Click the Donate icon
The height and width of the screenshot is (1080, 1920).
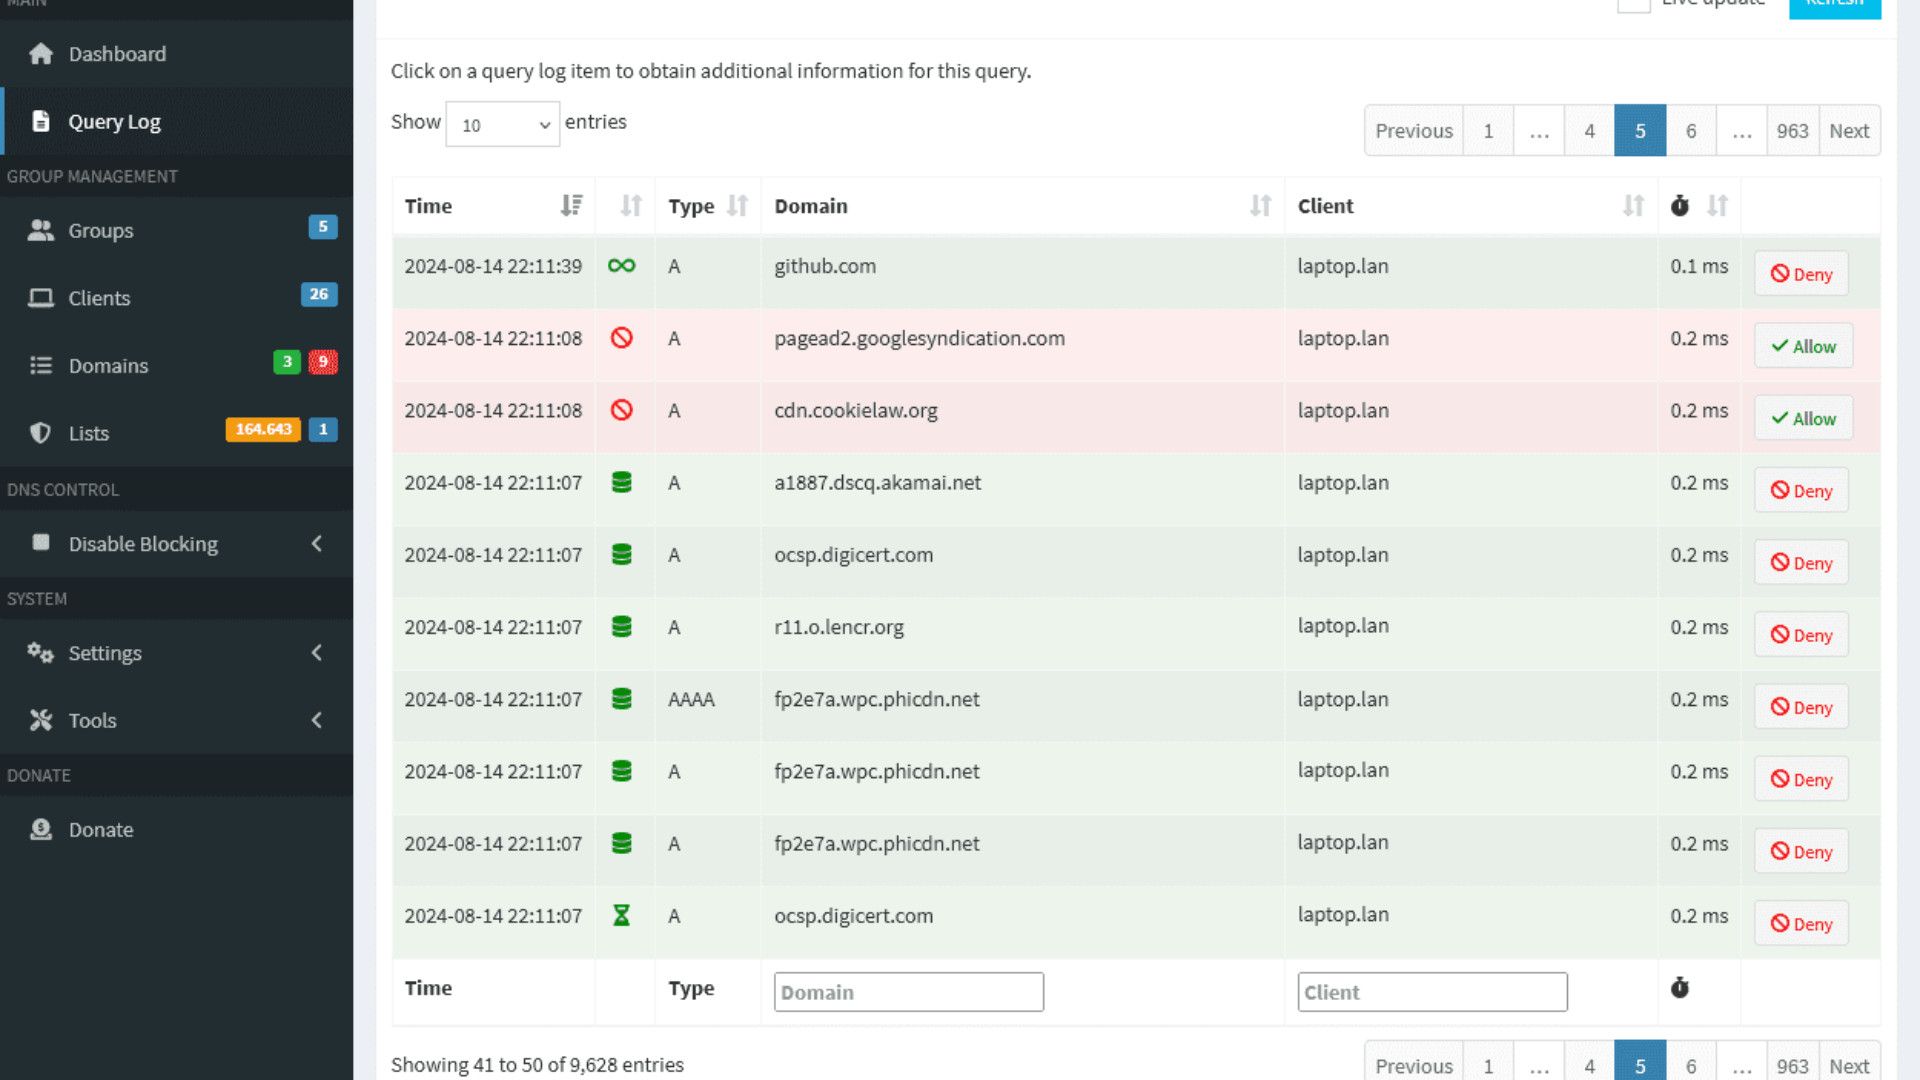(x=41, y=829)
